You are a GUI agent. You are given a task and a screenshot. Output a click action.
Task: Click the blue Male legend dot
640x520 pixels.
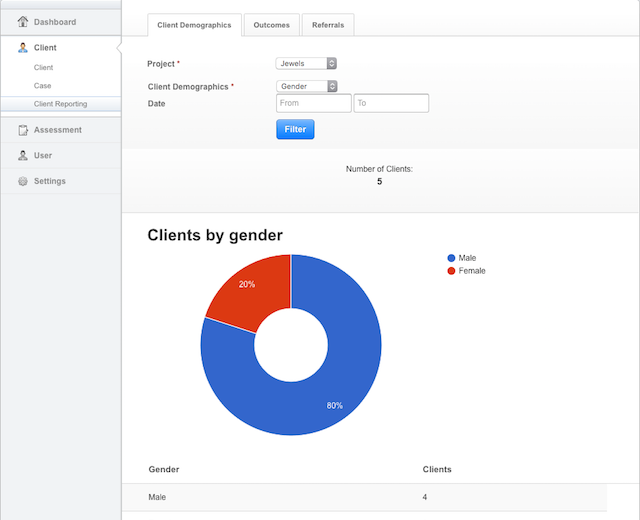tap(451, 258)
